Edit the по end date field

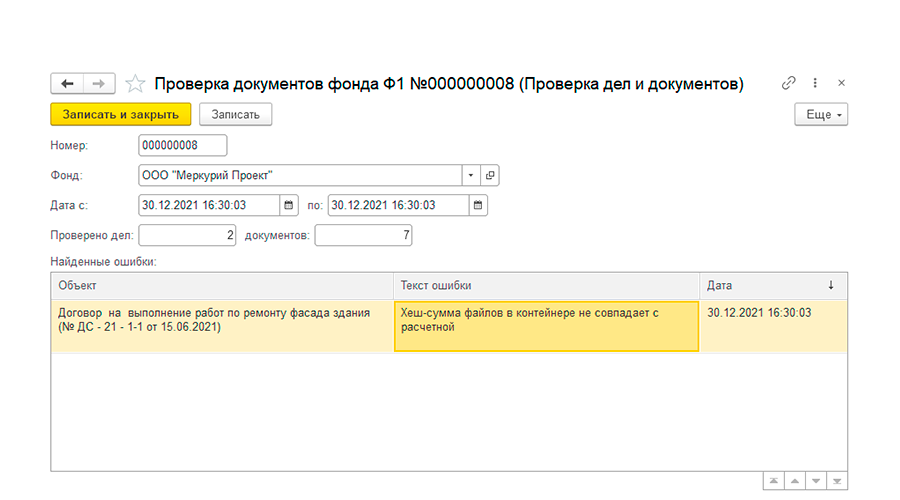(x=398, y=205)
